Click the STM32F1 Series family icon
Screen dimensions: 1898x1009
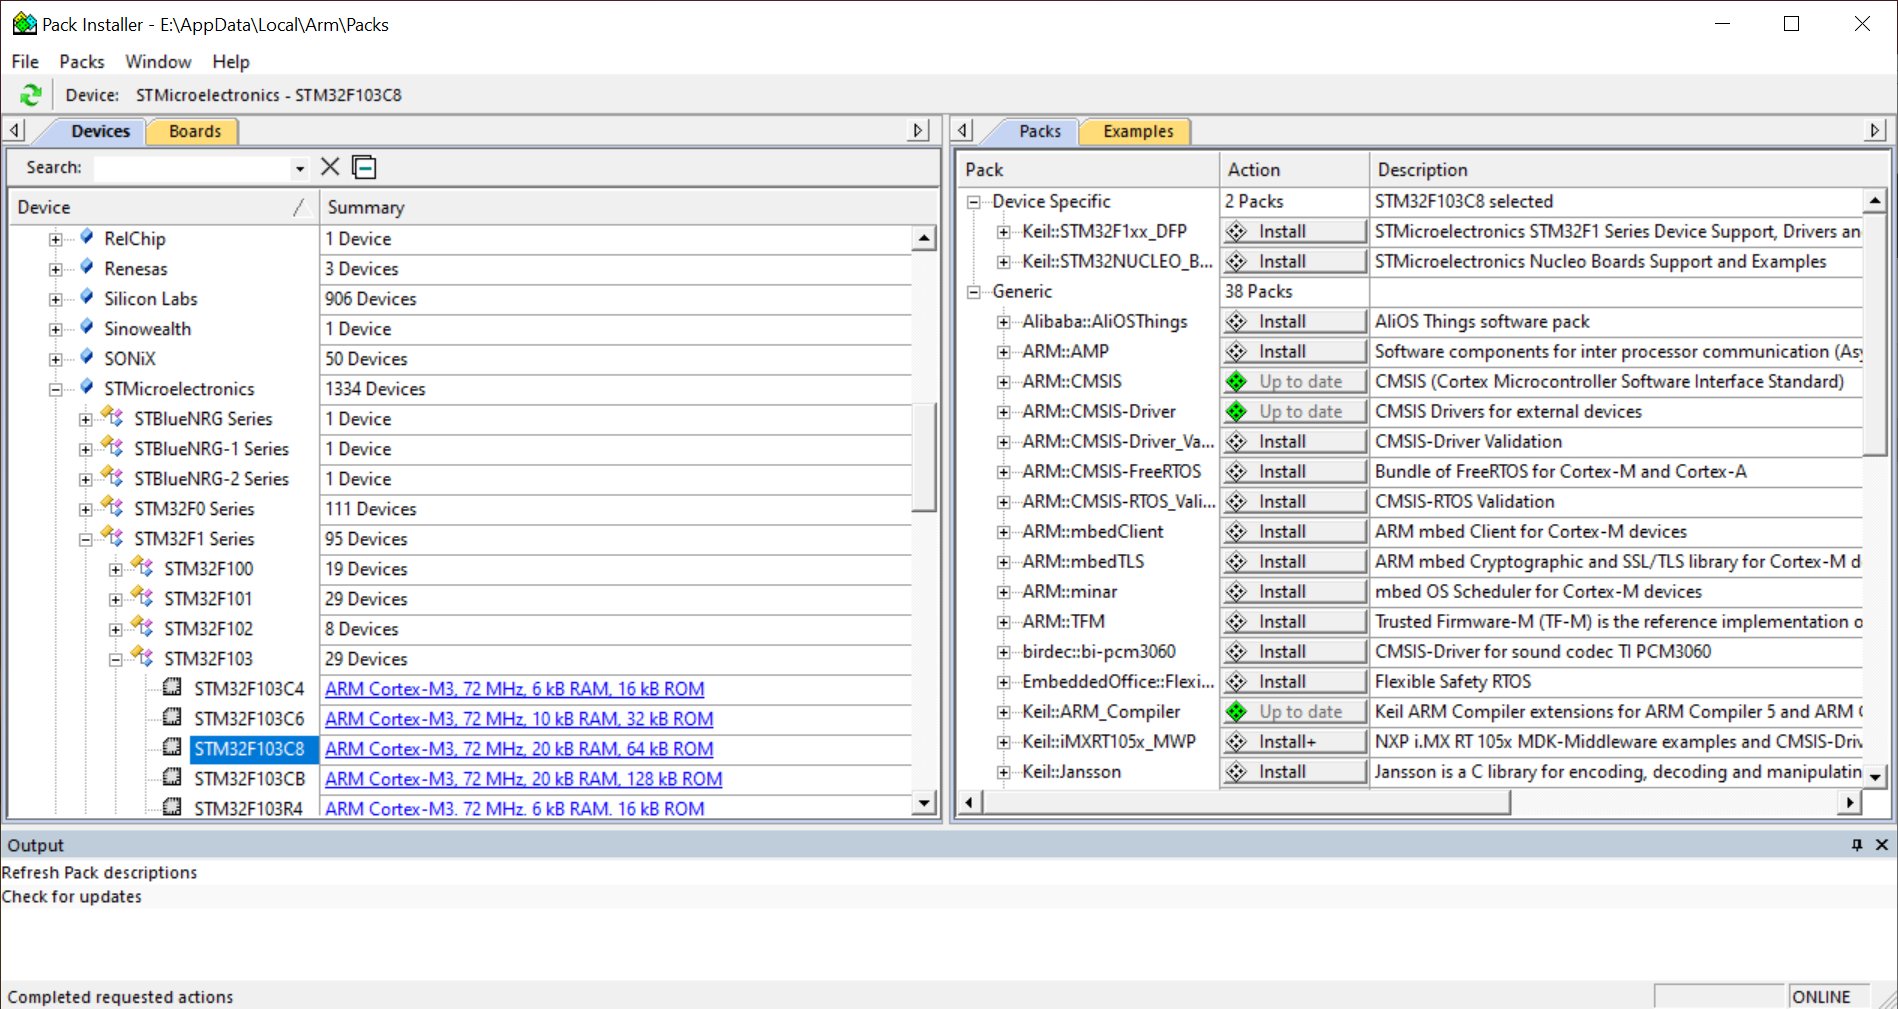(x=112, y=537)
